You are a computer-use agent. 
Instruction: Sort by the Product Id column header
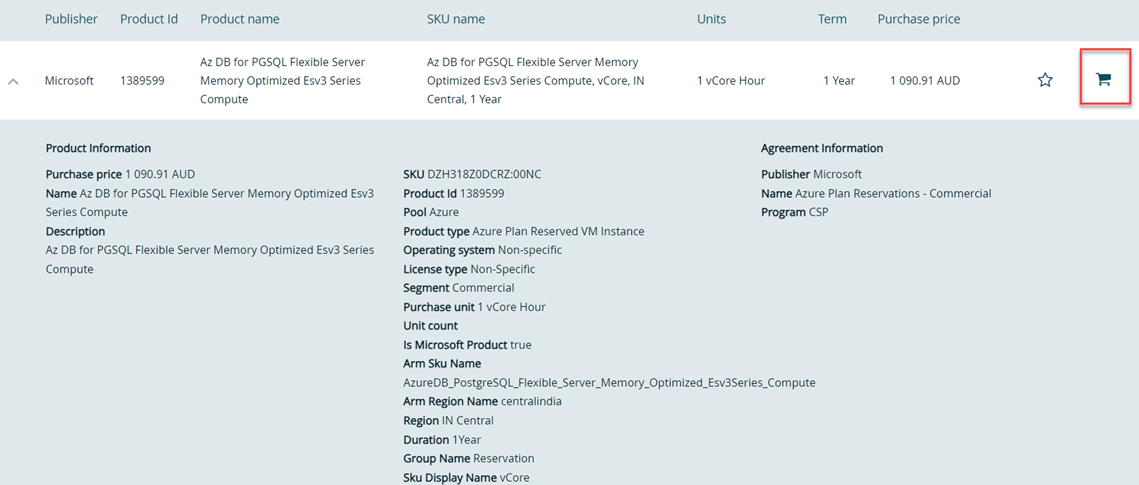pos(148,19)
